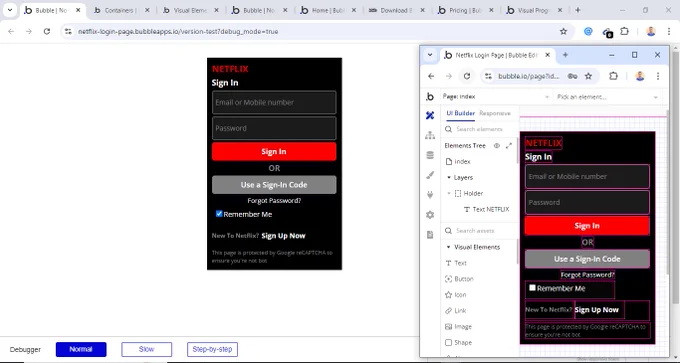Uncheck Remember Me in the preview page
680x363 pixels.
[x=219, y=213]
